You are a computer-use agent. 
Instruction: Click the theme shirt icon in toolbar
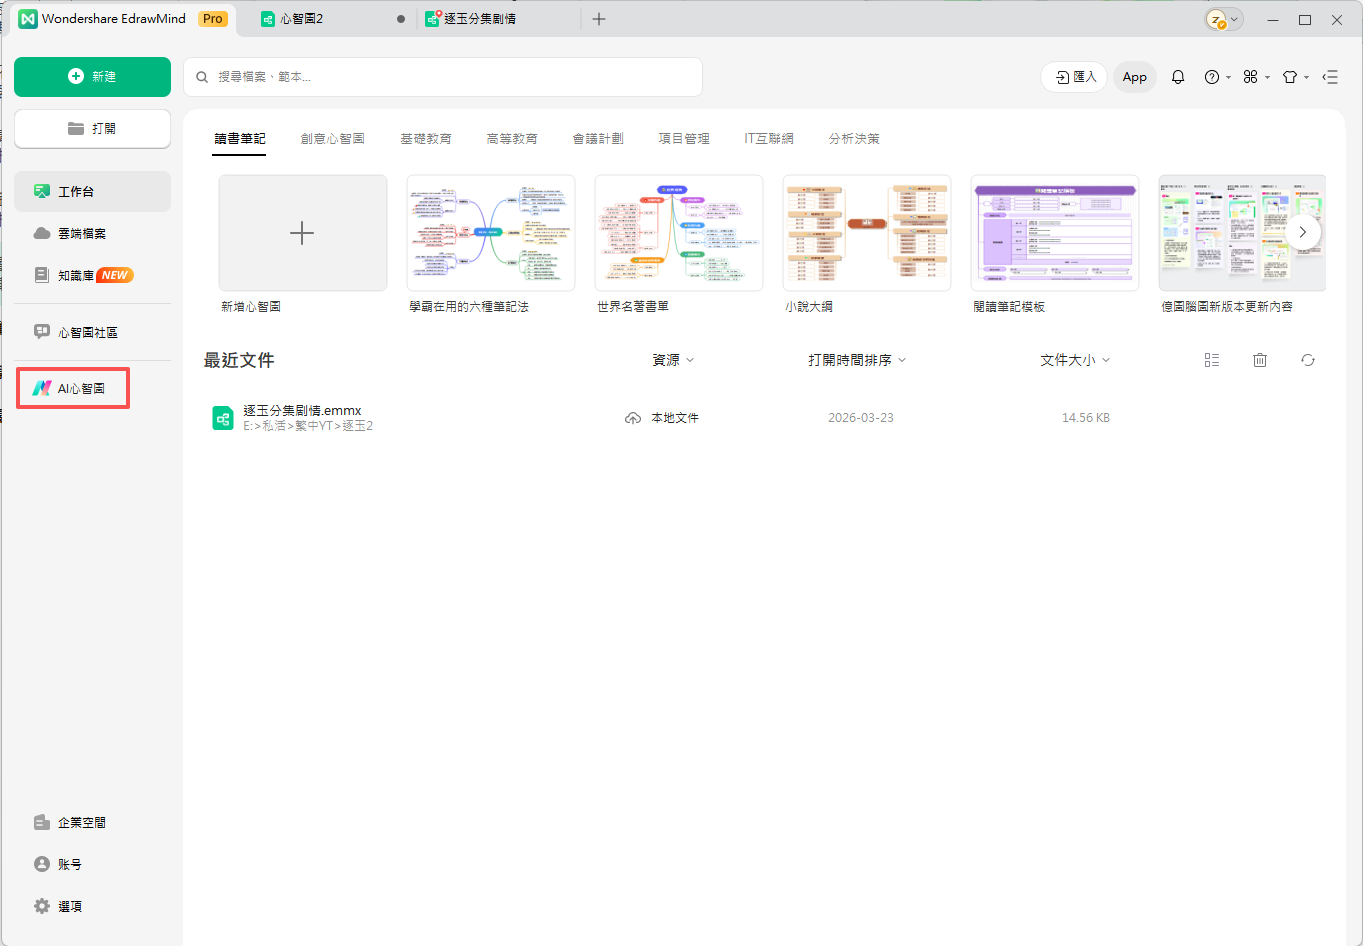click(1291, 76)
